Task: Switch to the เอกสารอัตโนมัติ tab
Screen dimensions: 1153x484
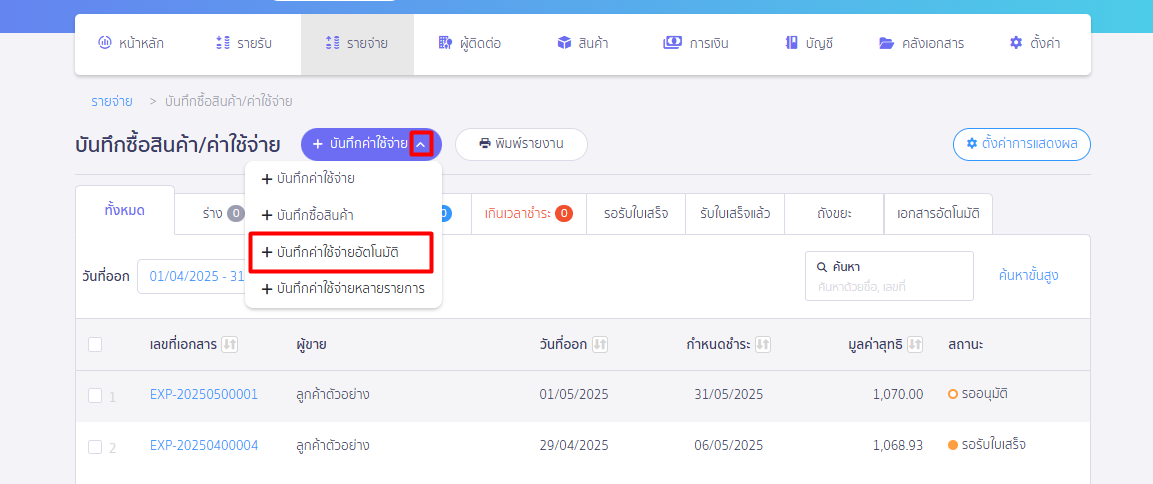Action: (x=938, y=214)
